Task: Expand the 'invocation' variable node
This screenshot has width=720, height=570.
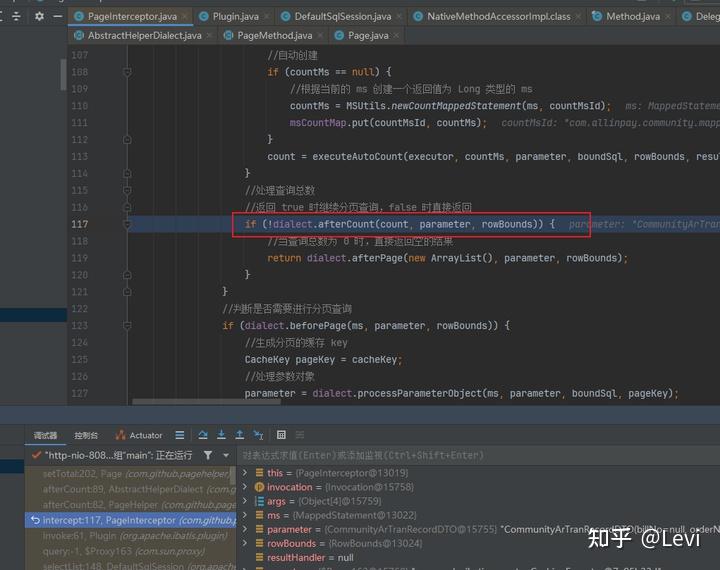Action: tap(245, 487)
